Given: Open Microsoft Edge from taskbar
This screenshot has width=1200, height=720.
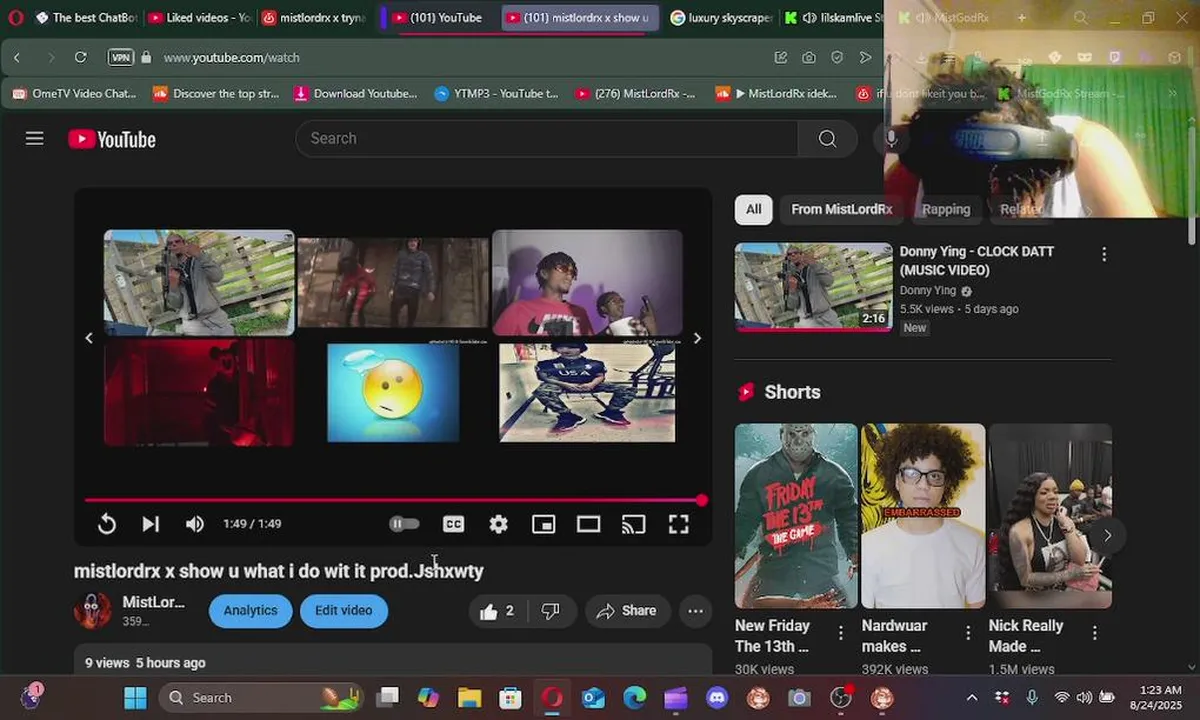Looking at the screenshot, I should click(634, 698).
